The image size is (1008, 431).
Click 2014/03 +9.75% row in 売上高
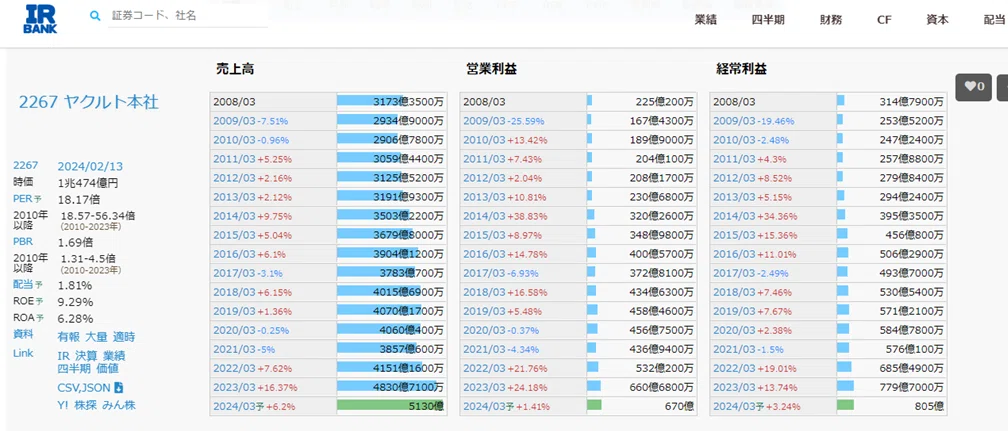click(328, 216)
